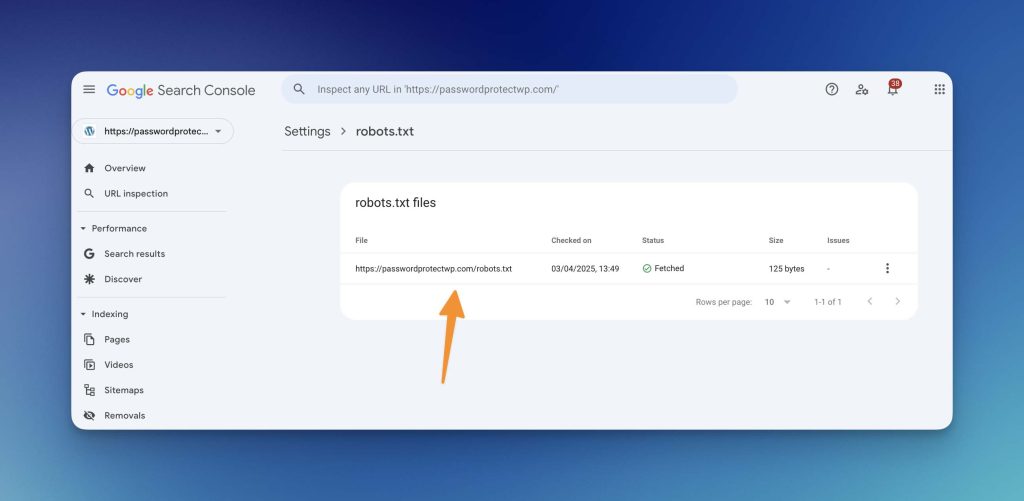
Task: Click the 'Status' column header
Action: (x=653, y=240)
